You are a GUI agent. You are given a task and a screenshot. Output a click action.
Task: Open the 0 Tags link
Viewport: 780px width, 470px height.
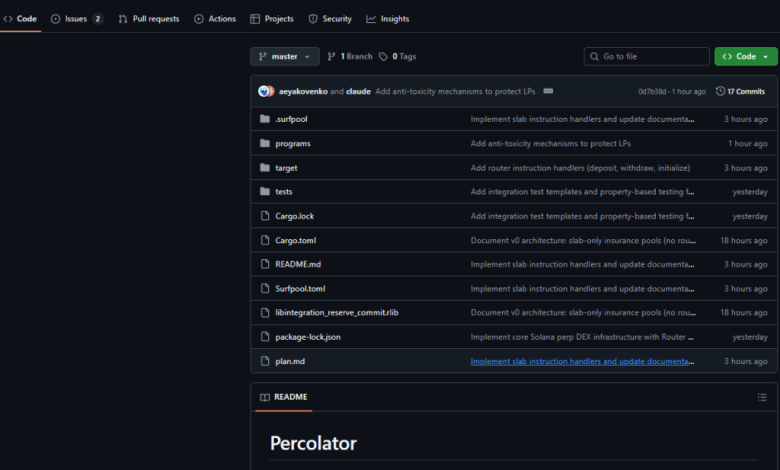[x=398, y=57]
